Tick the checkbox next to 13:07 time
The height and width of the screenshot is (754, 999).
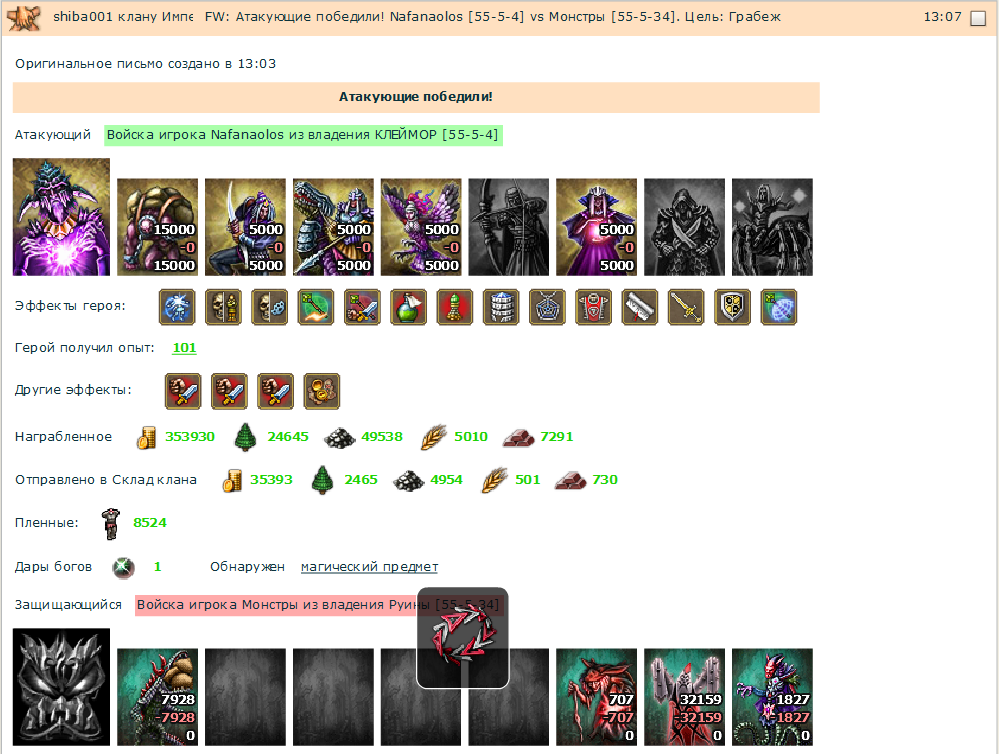[x=977, y=18]
